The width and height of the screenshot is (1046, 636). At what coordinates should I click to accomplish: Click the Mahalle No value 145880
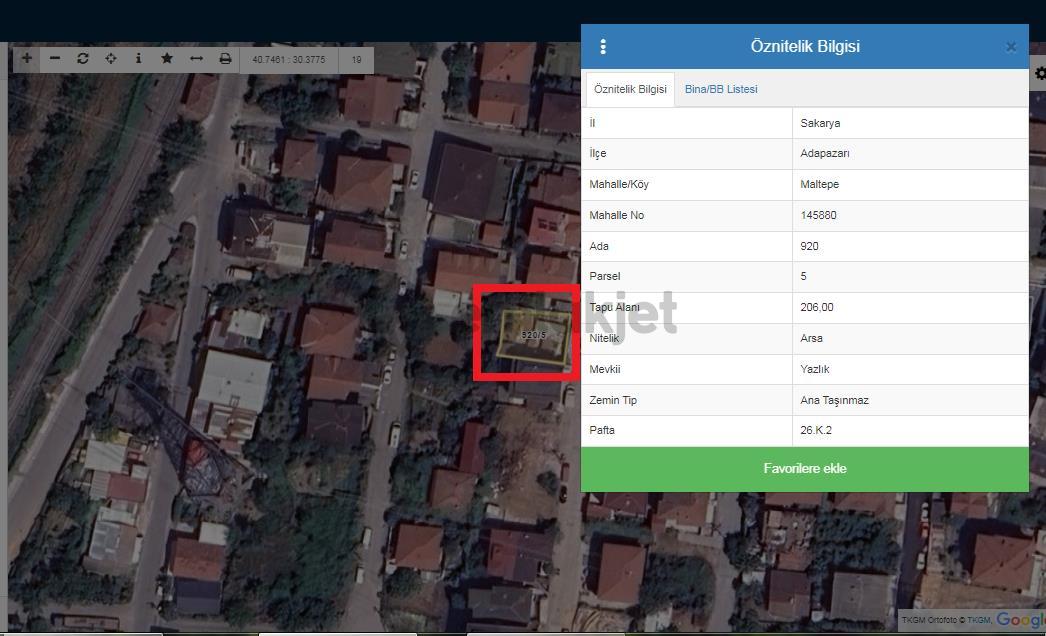point(818,216)
